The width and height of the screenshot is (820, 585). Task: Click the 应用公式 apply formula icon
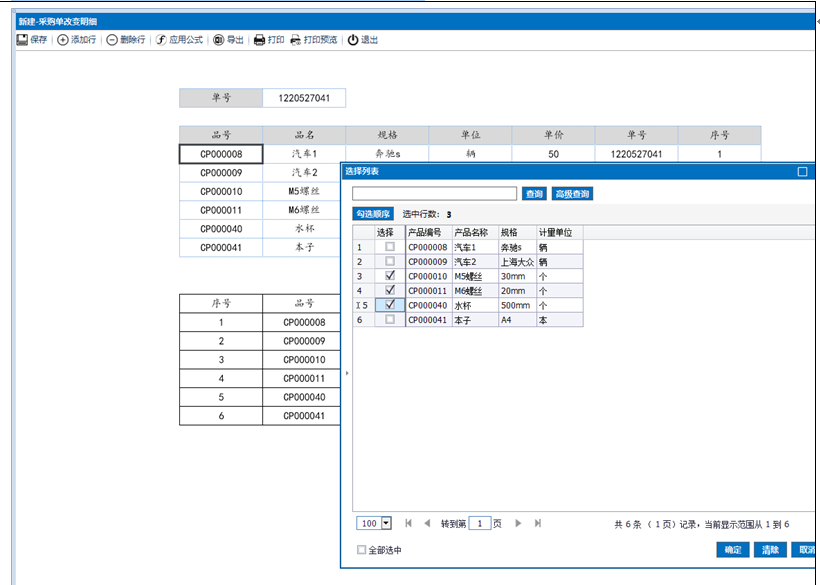pos(161,40)
